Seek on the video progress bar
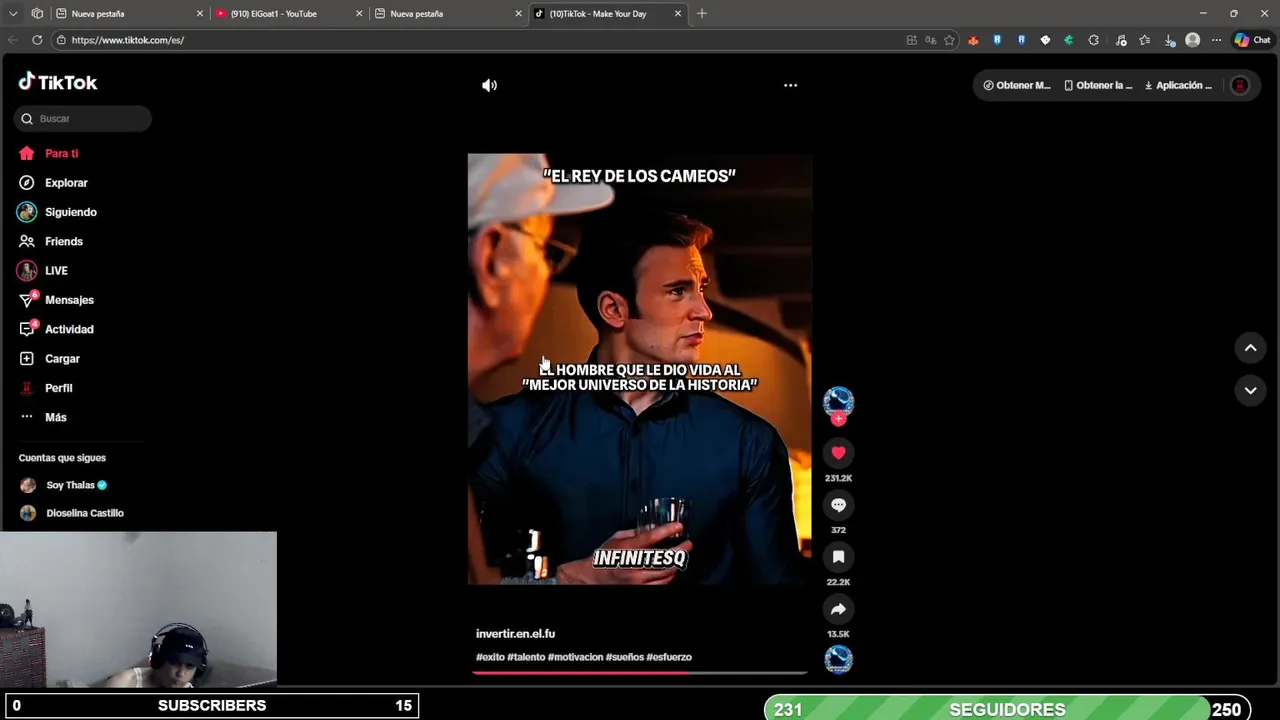The width and height of the screenshot is (1280, 720). (x=640, y=673)
